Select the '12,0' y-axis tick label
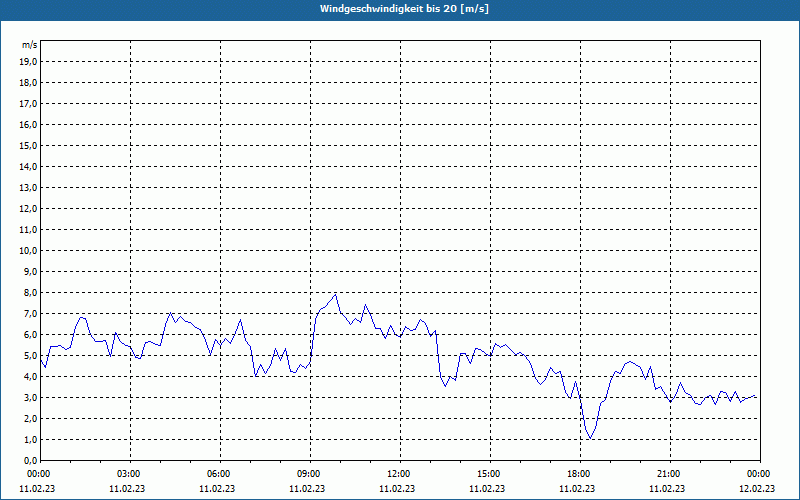Image resolution: width=800 pixels, height=500 pixels. [x=28, y=209]
